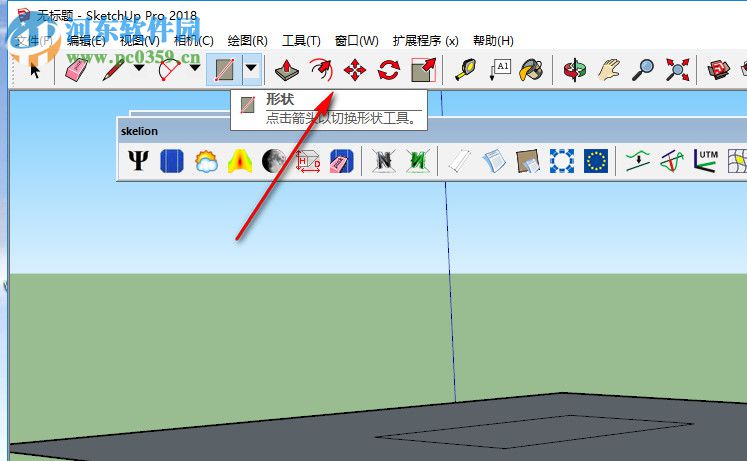Select the arrow Select tool

coord(34,70)
